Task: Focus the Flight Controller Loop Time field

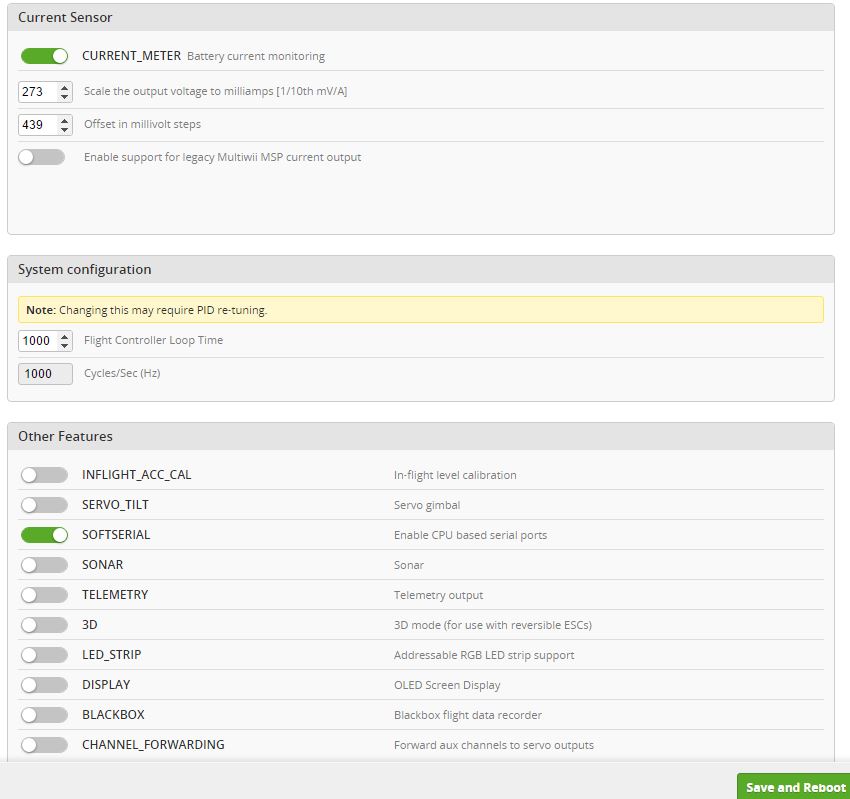Action: pyautogui.click(x=37, y=341)
